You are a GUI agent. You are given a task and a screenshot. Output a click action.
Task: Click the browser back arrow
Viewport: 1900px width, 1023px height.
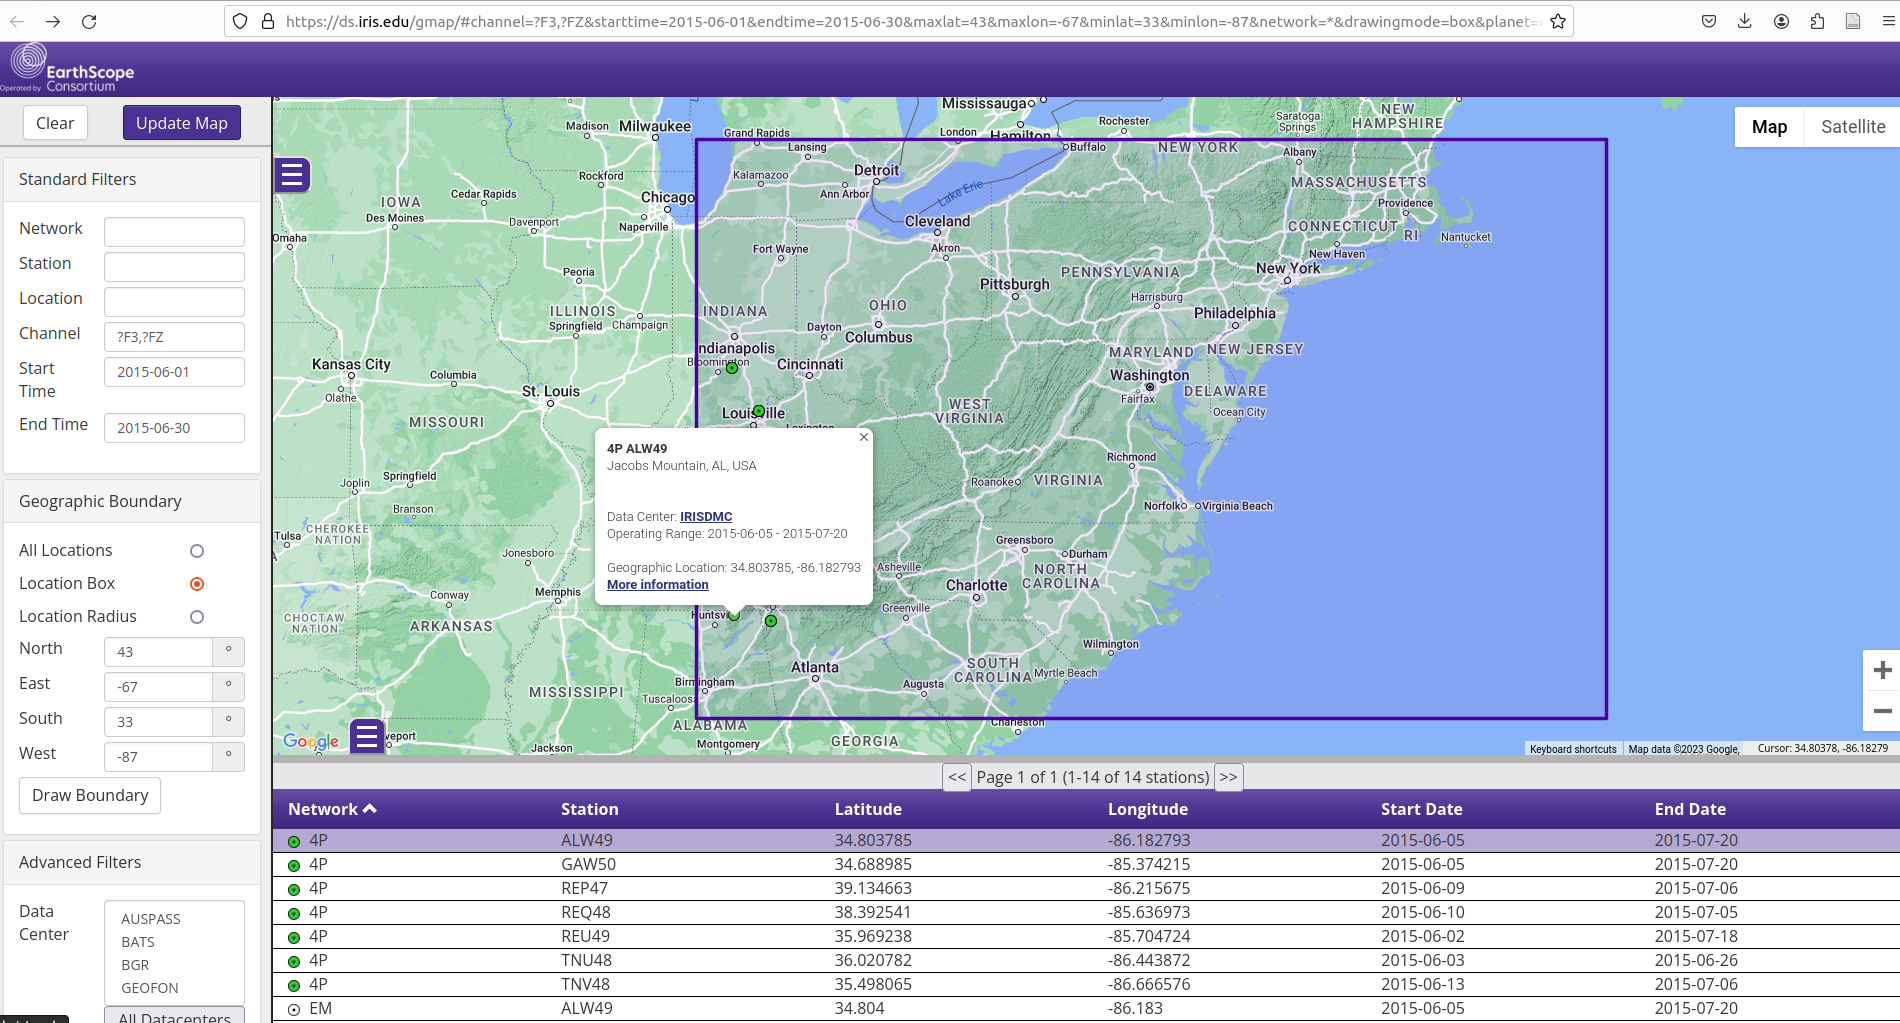pyautogui.click(x=17, y=21)
